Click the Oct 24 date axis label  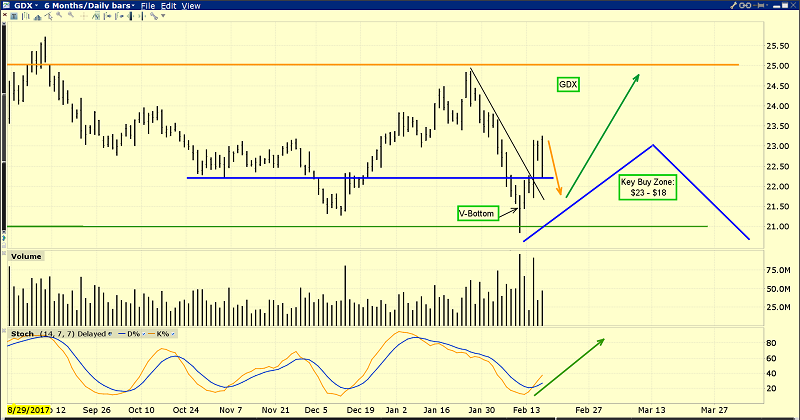click(186, 410)
